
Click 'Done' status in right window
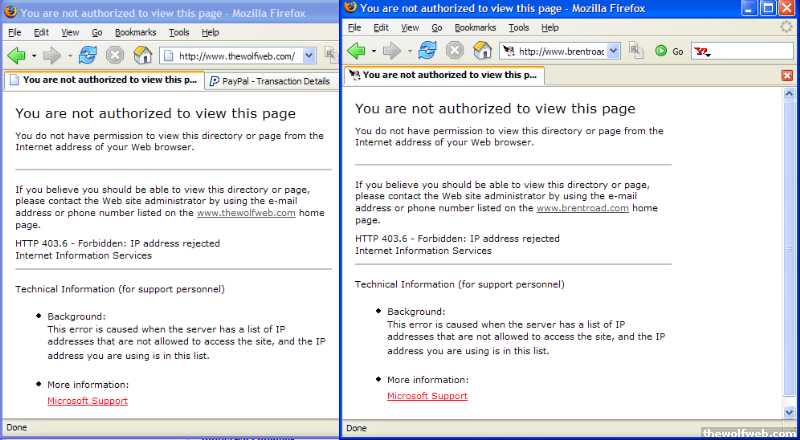[357, 428]
